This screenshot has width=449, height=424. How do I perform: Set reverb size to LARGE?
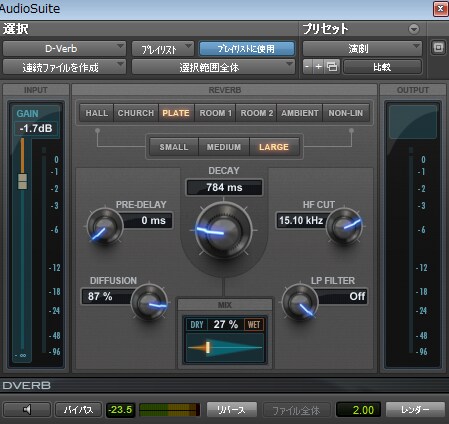coord(274,147)
